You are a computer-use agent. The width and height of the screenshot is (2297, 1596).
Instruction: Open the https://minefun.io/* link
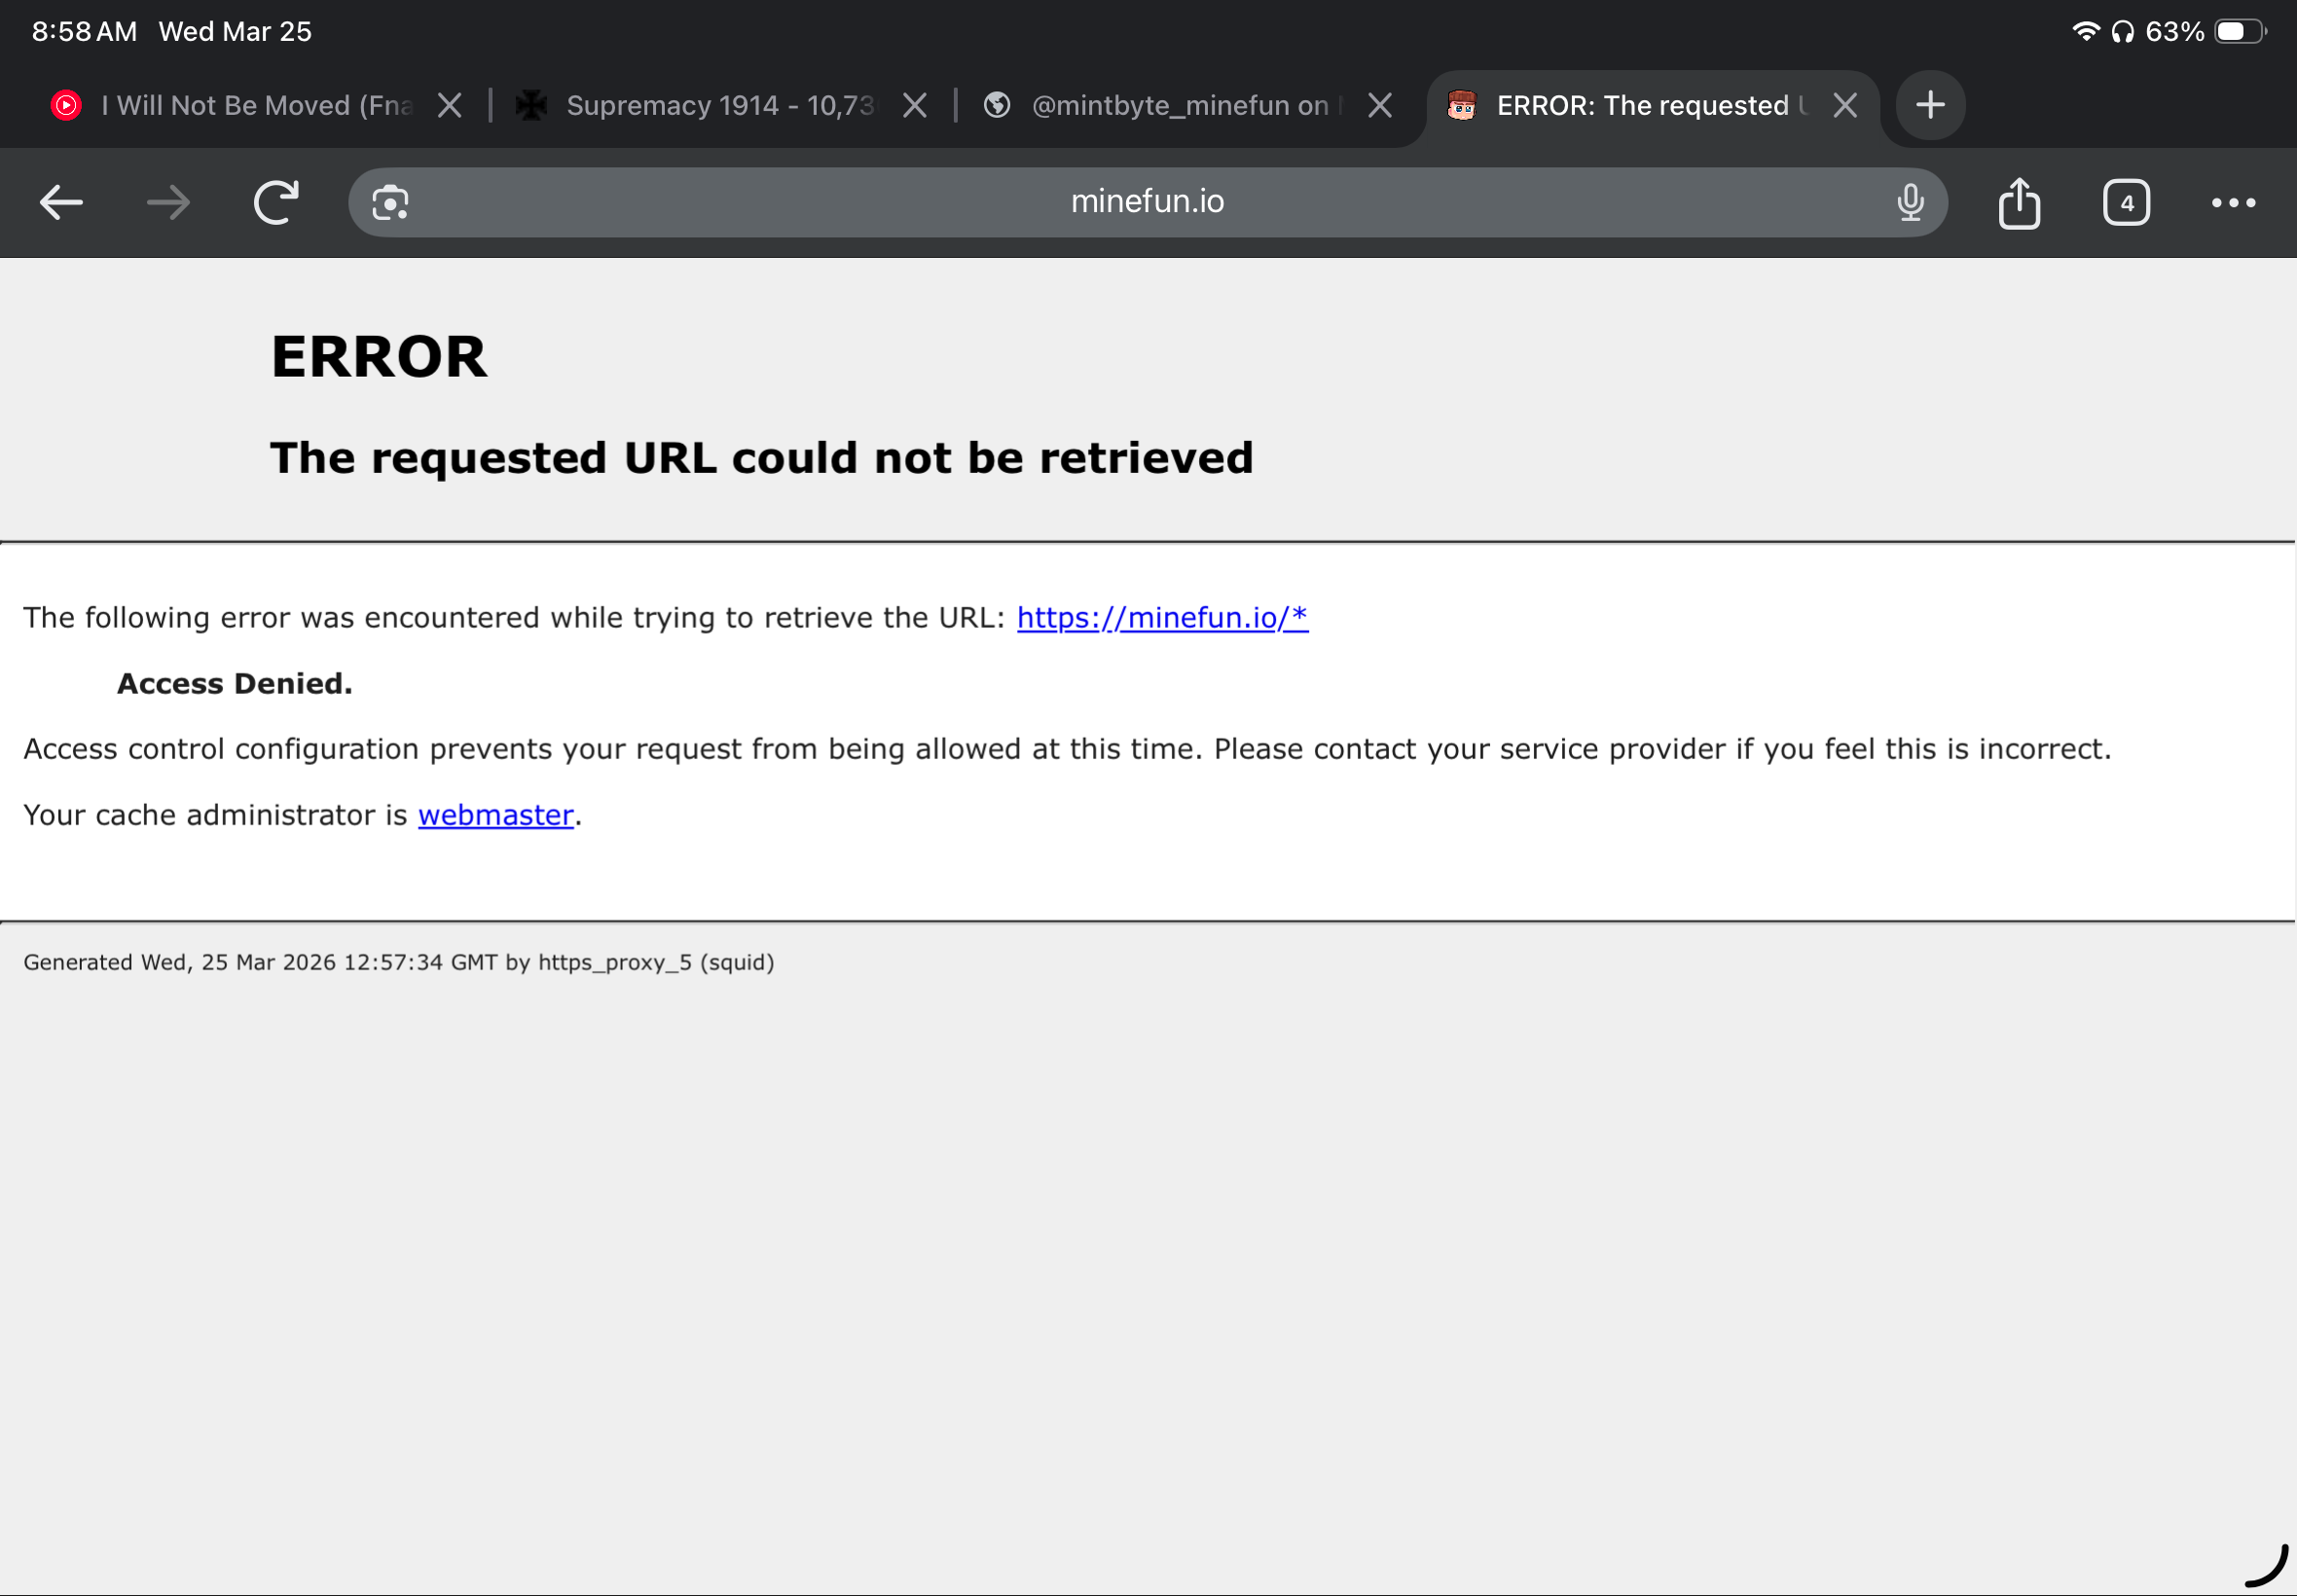[1162, 618]
